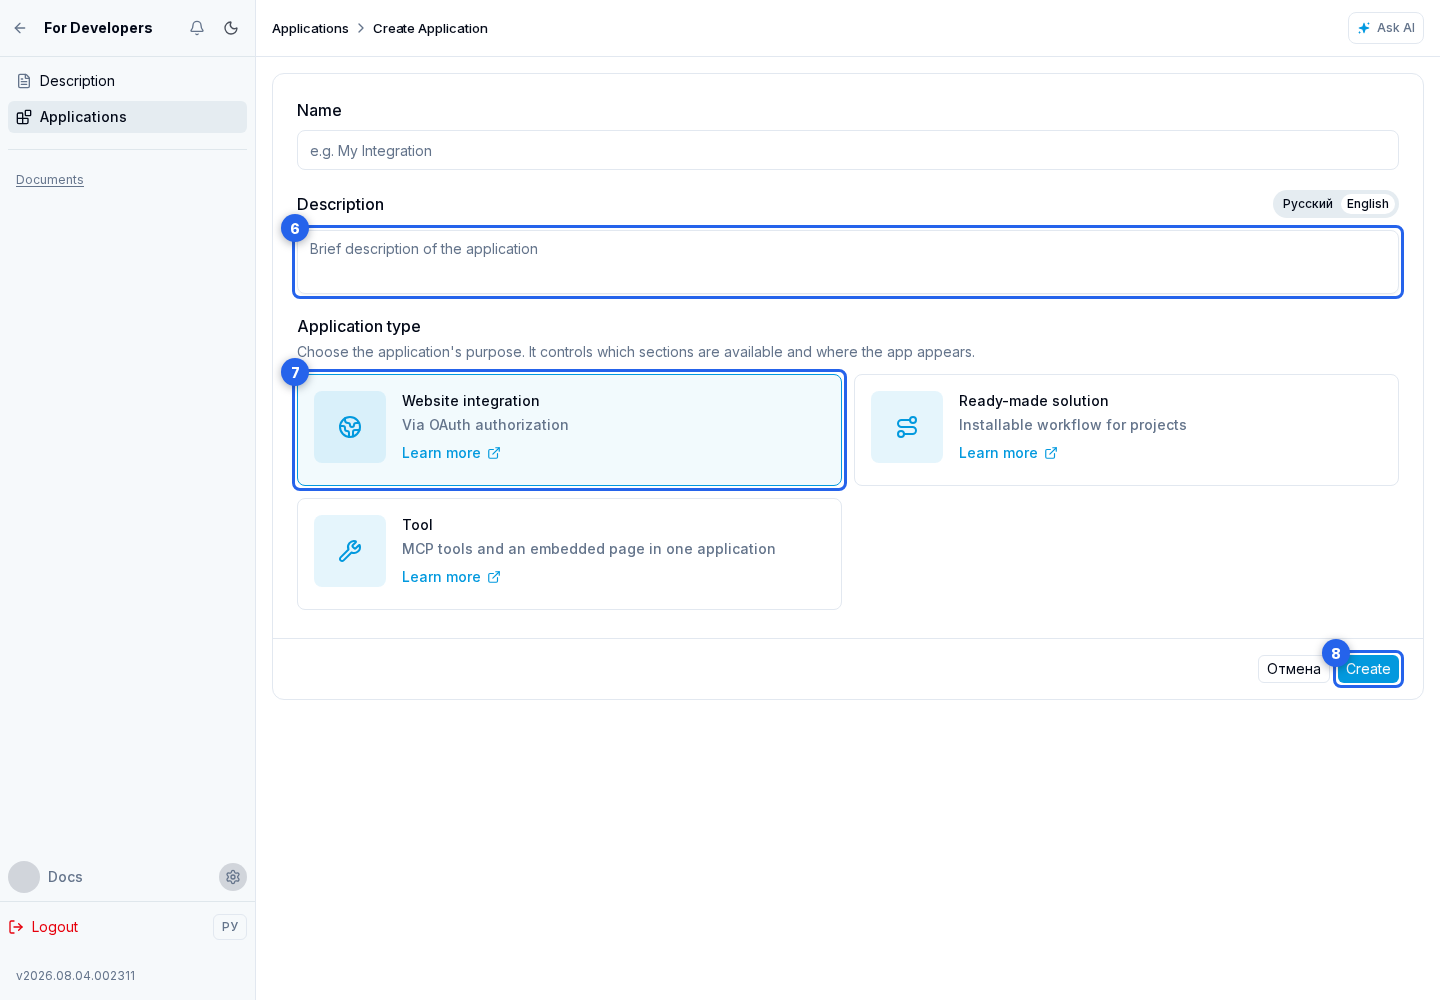1440x1000 pixels.
Task: Switch description language to Русский
Action: (x=1308, y=204)
